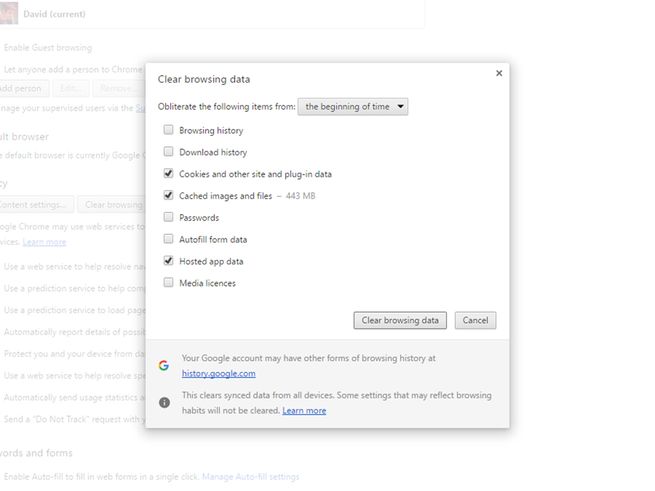
Task: Disable the Hosted app data checkbox
Action: click(168, 262)
